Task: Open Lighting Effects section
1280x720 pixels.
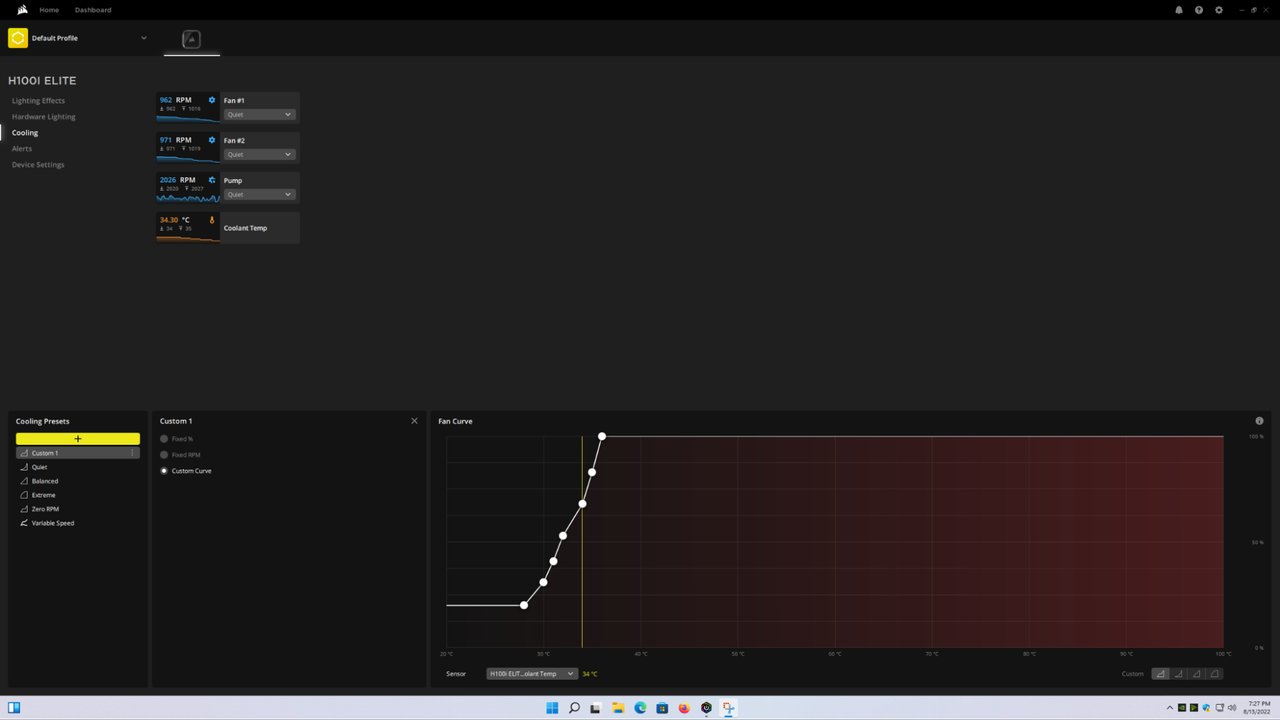Action: click(x=38, y=101)
